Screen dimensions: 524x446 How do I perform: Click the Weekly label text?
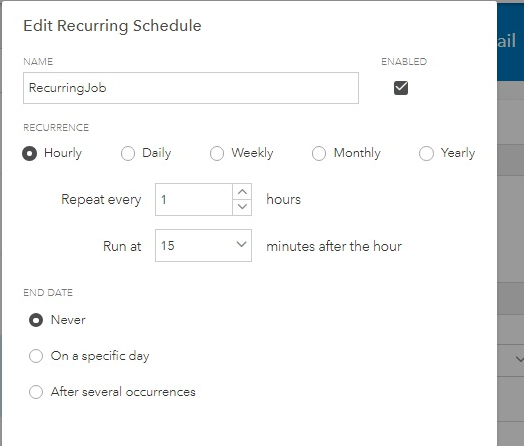click(x=252, y=153)
